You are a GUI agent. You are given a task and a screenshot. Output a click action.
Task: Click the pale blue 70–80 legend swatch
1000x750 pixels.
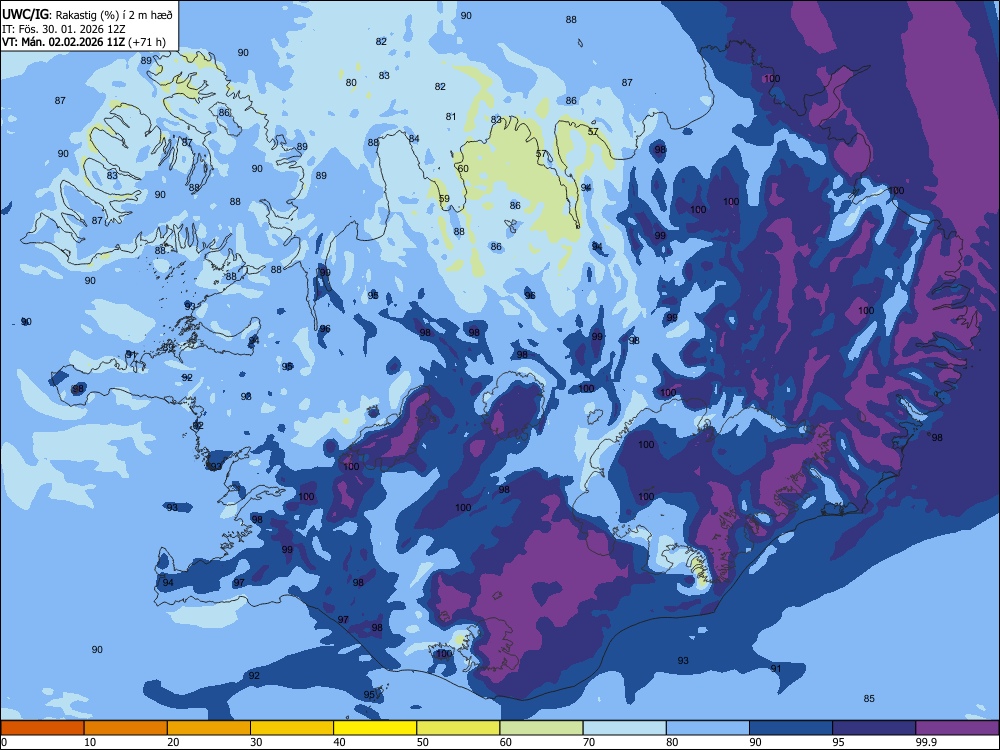coord(624,728)
